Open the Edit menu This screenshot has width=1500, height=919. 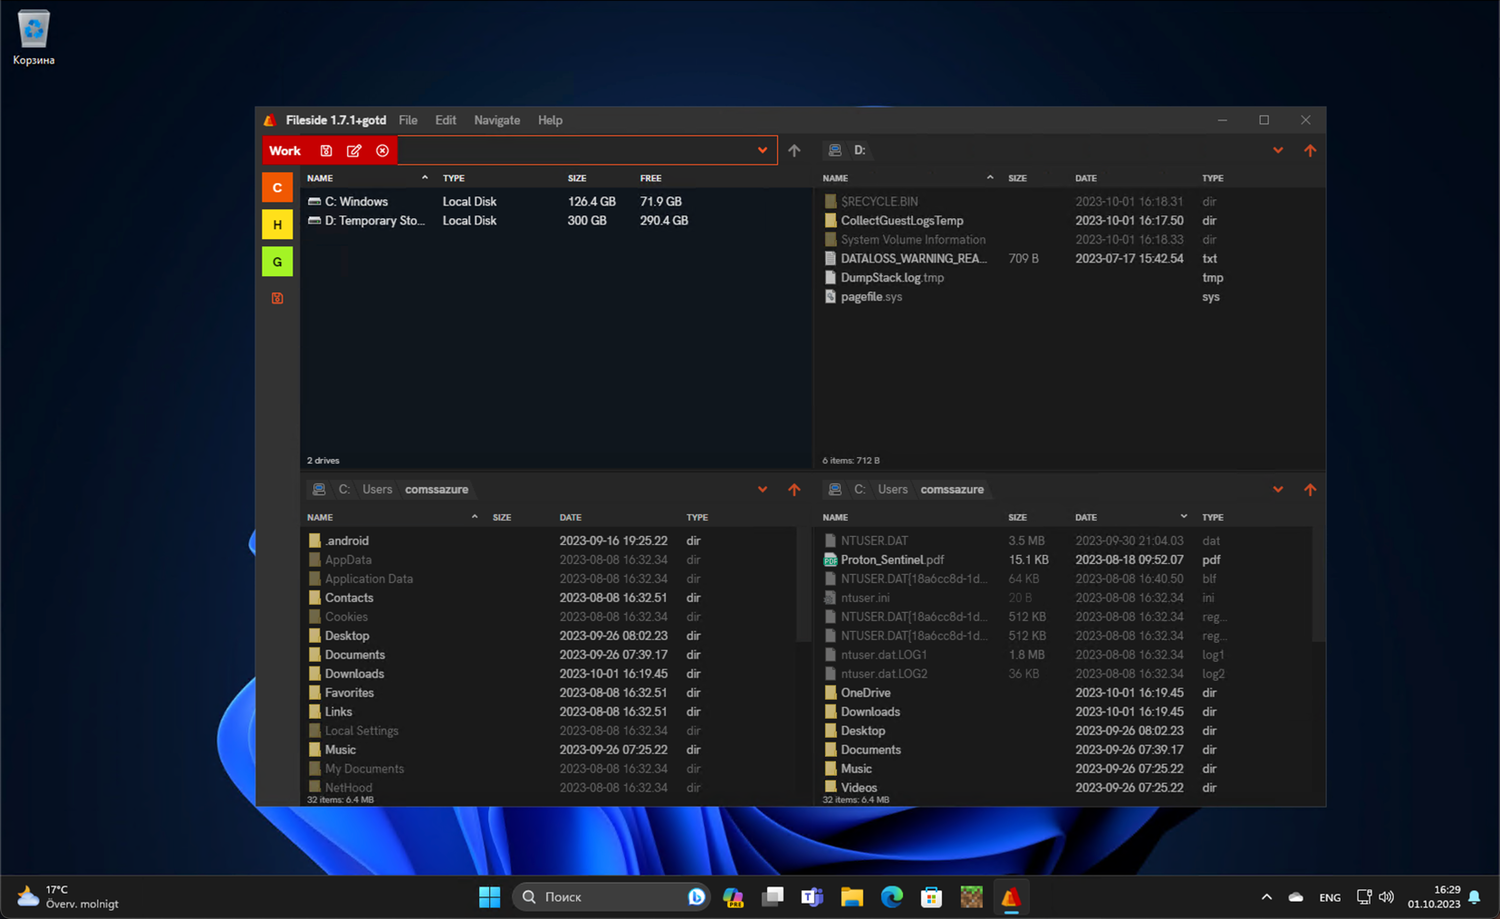tap(445, 120)
